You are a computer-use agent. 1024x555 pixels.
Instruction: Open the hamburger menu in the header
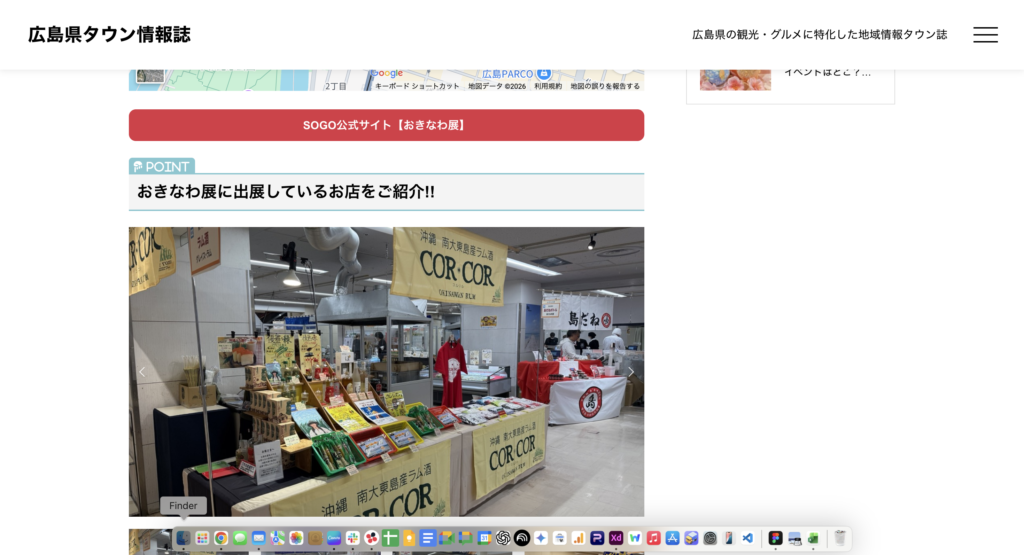point(985,35)
